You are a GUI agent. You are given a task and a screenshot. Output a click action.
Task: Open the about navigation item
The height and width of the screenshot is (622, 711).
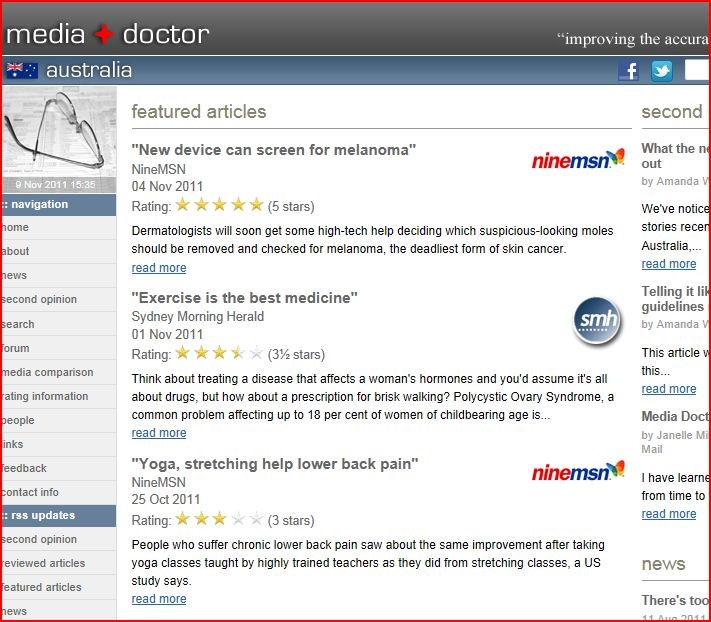58,252
